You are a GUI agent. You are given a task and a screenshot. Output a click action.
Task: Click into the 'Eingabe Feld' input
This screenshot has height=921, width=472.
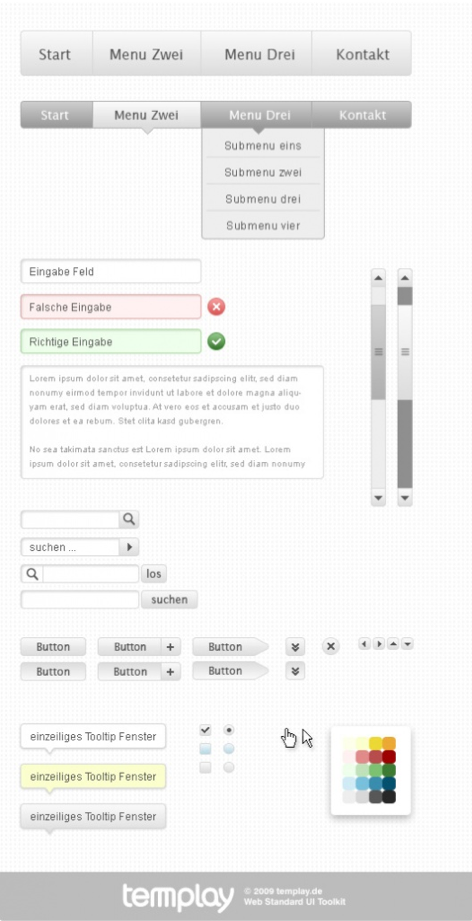[x=111, y=271]
